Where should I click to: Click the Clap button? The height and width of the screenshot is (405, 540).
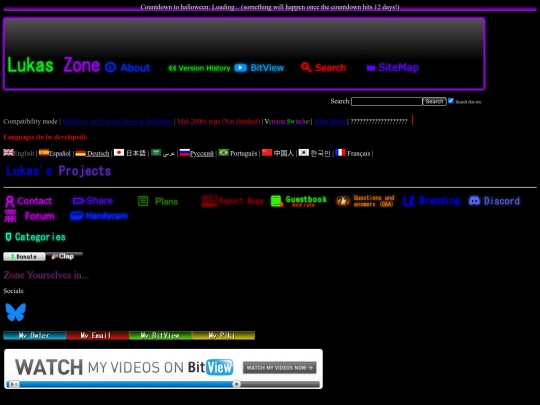pyautogui.click(x=64, y=256)
